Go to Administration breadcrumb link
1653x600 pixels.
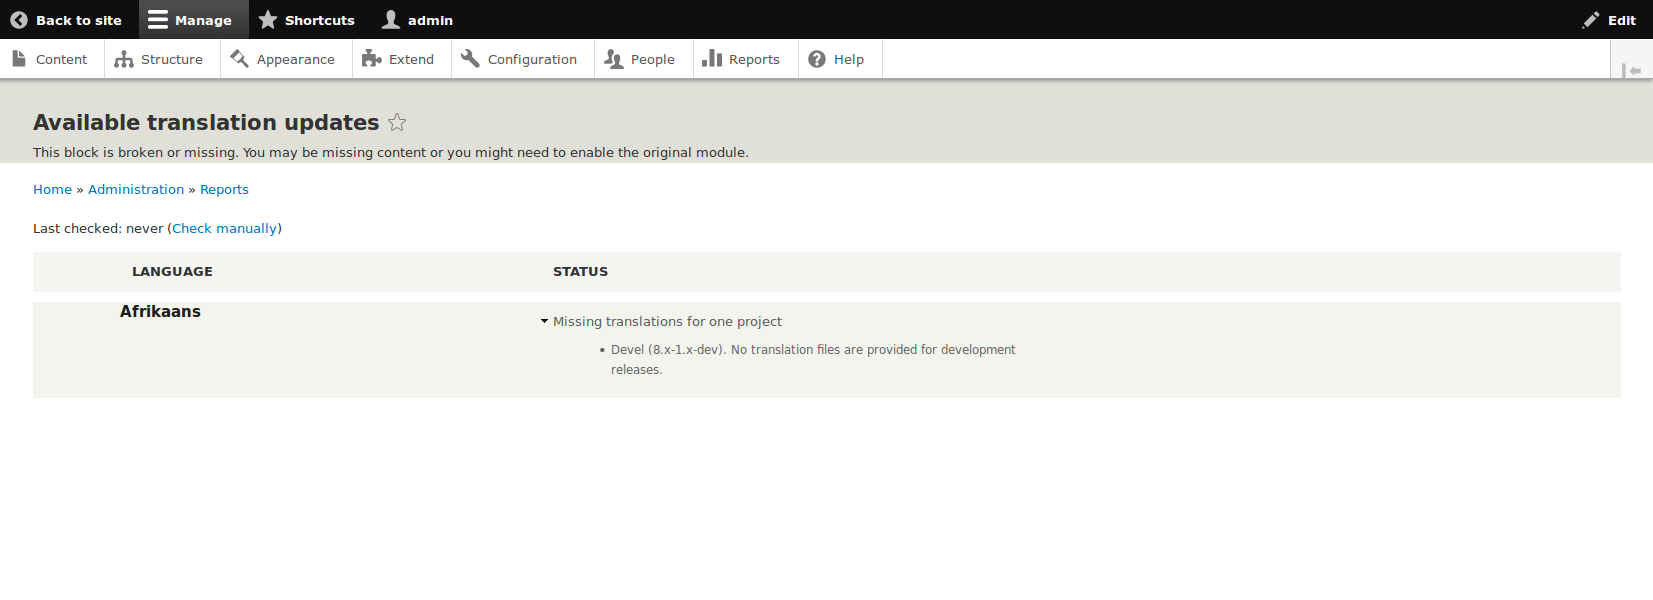[x=136, y=189]
